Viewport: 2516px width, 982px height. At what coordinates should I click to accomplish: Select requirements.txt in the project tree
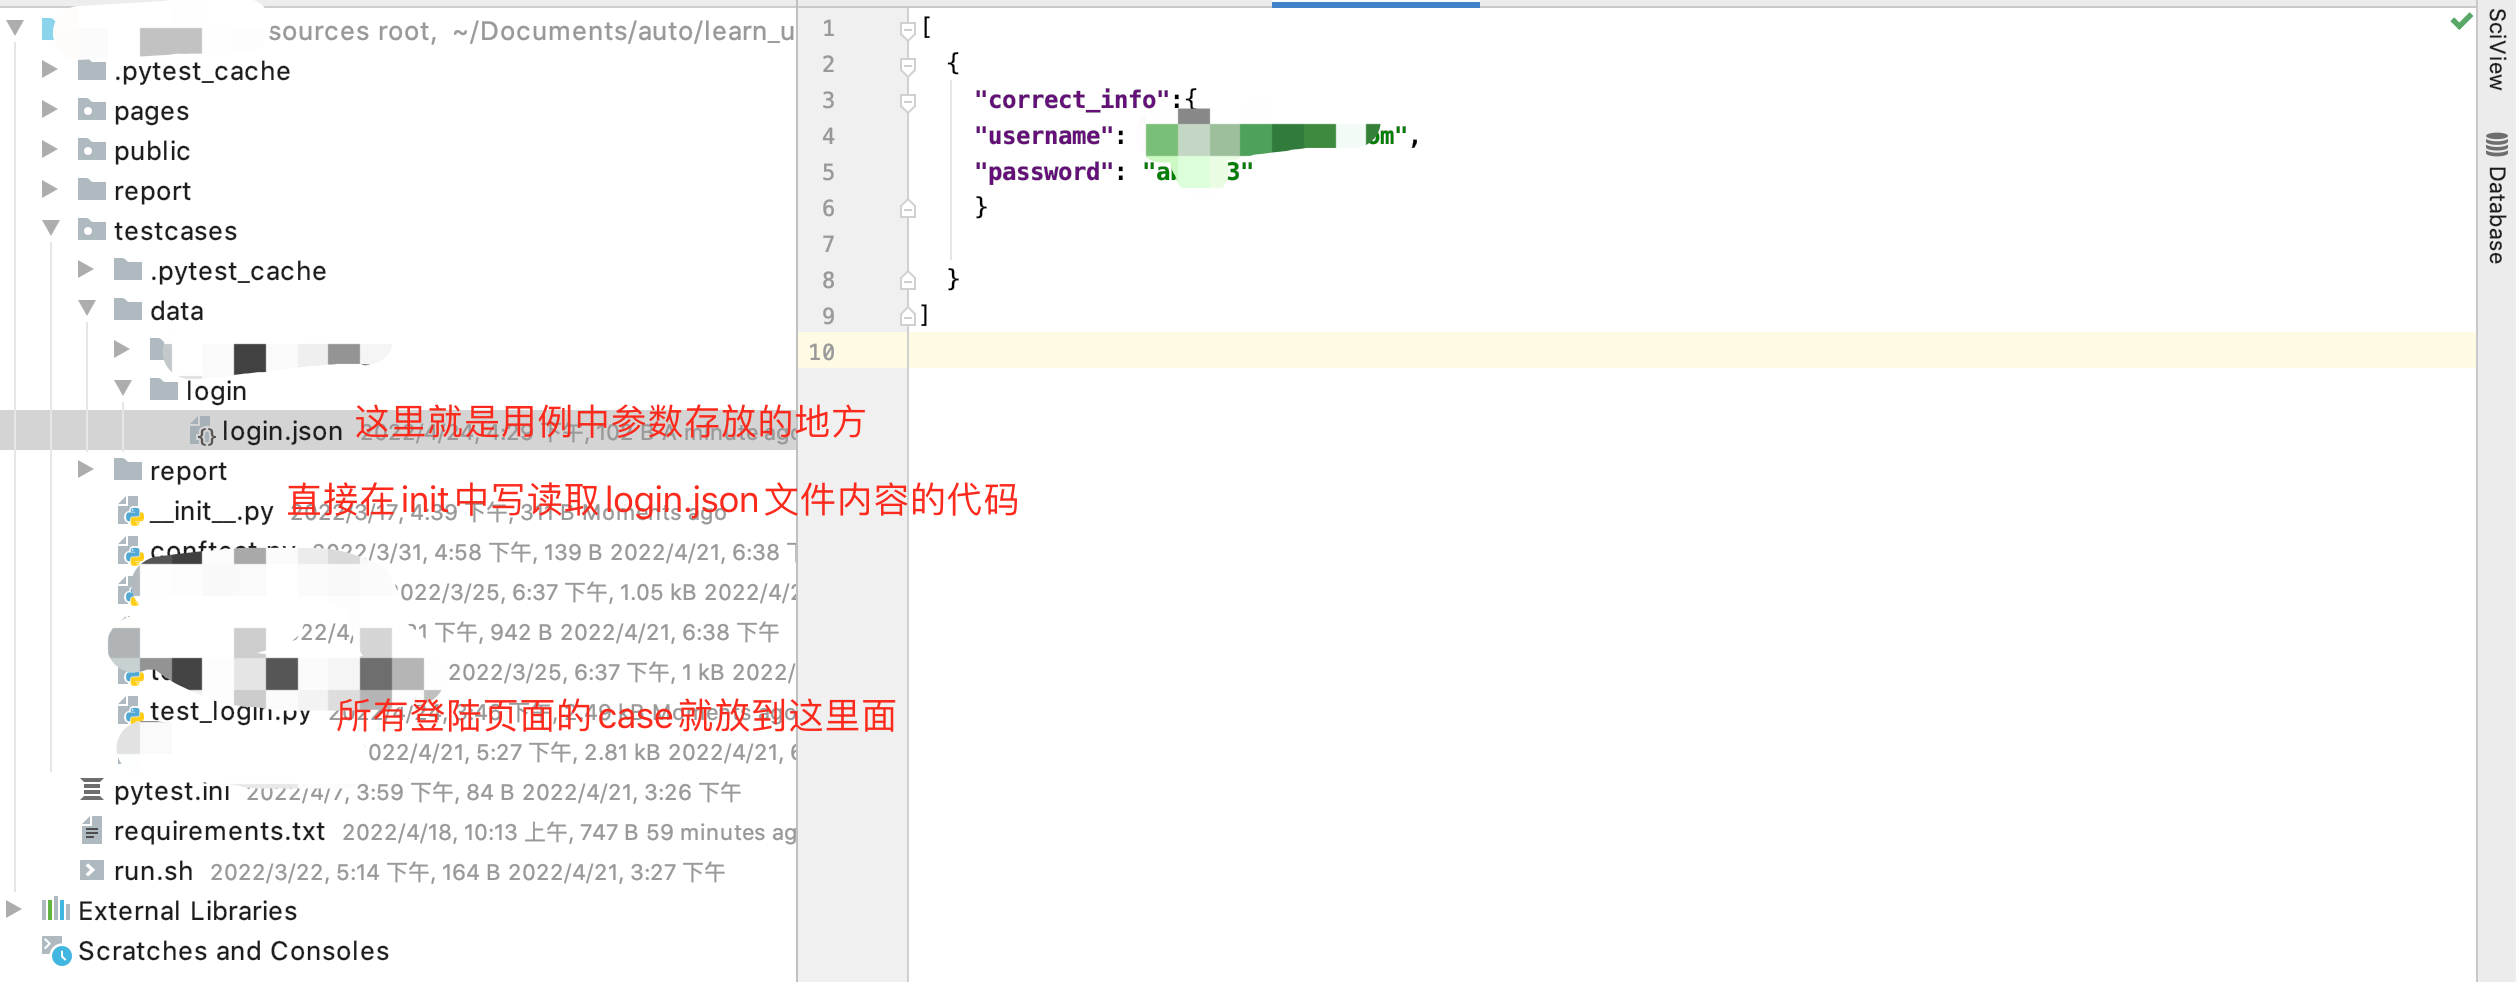click(x=220, y=831)
